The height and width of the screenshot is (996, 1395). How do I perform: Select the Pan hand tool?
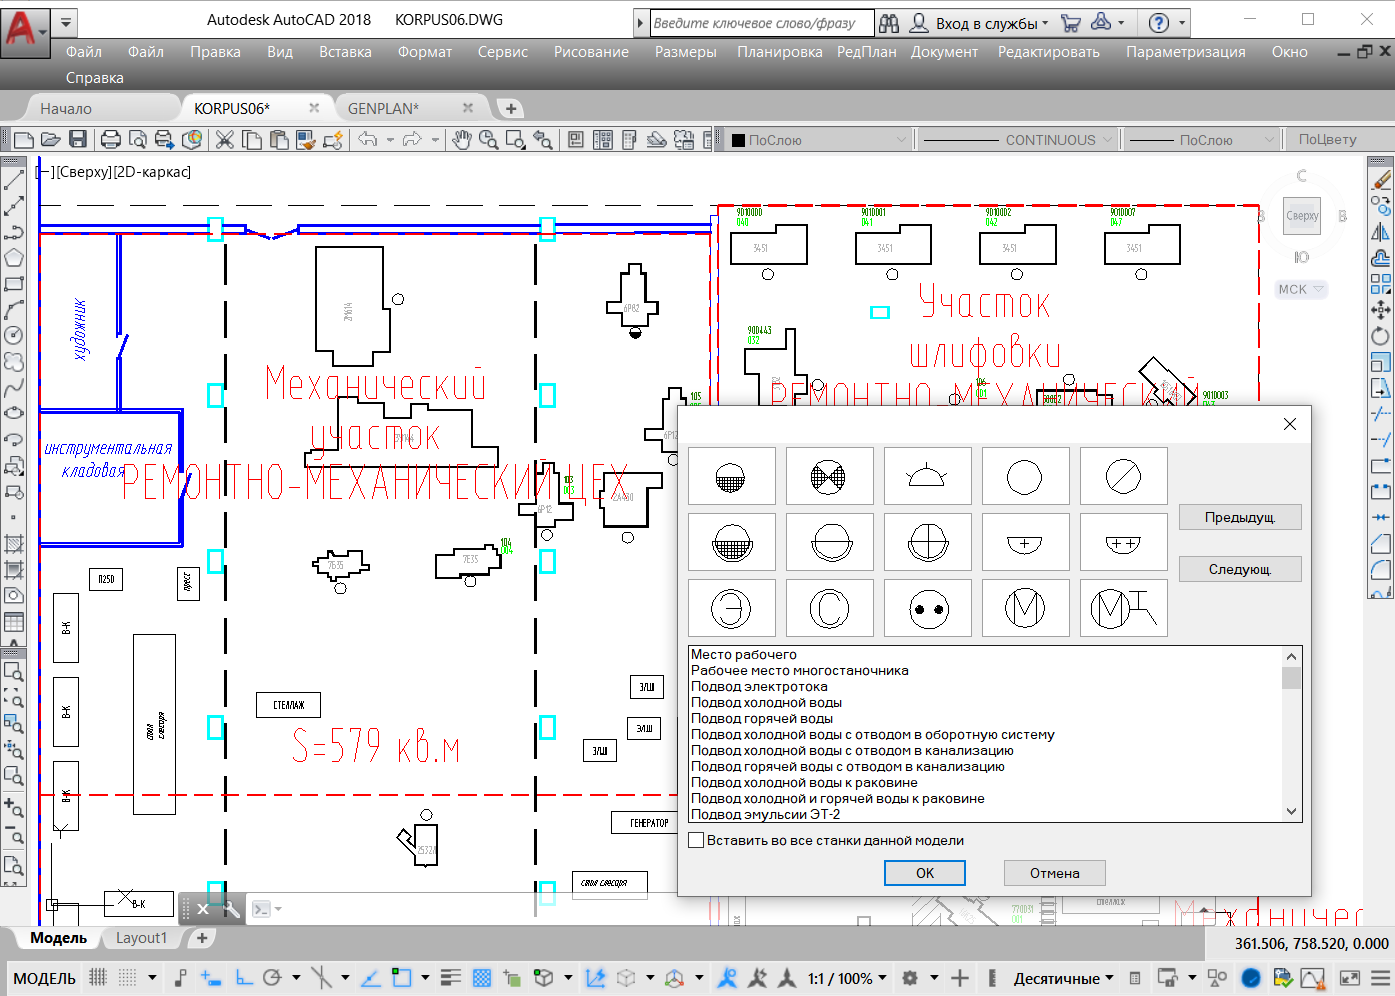(x=461, y=140)
